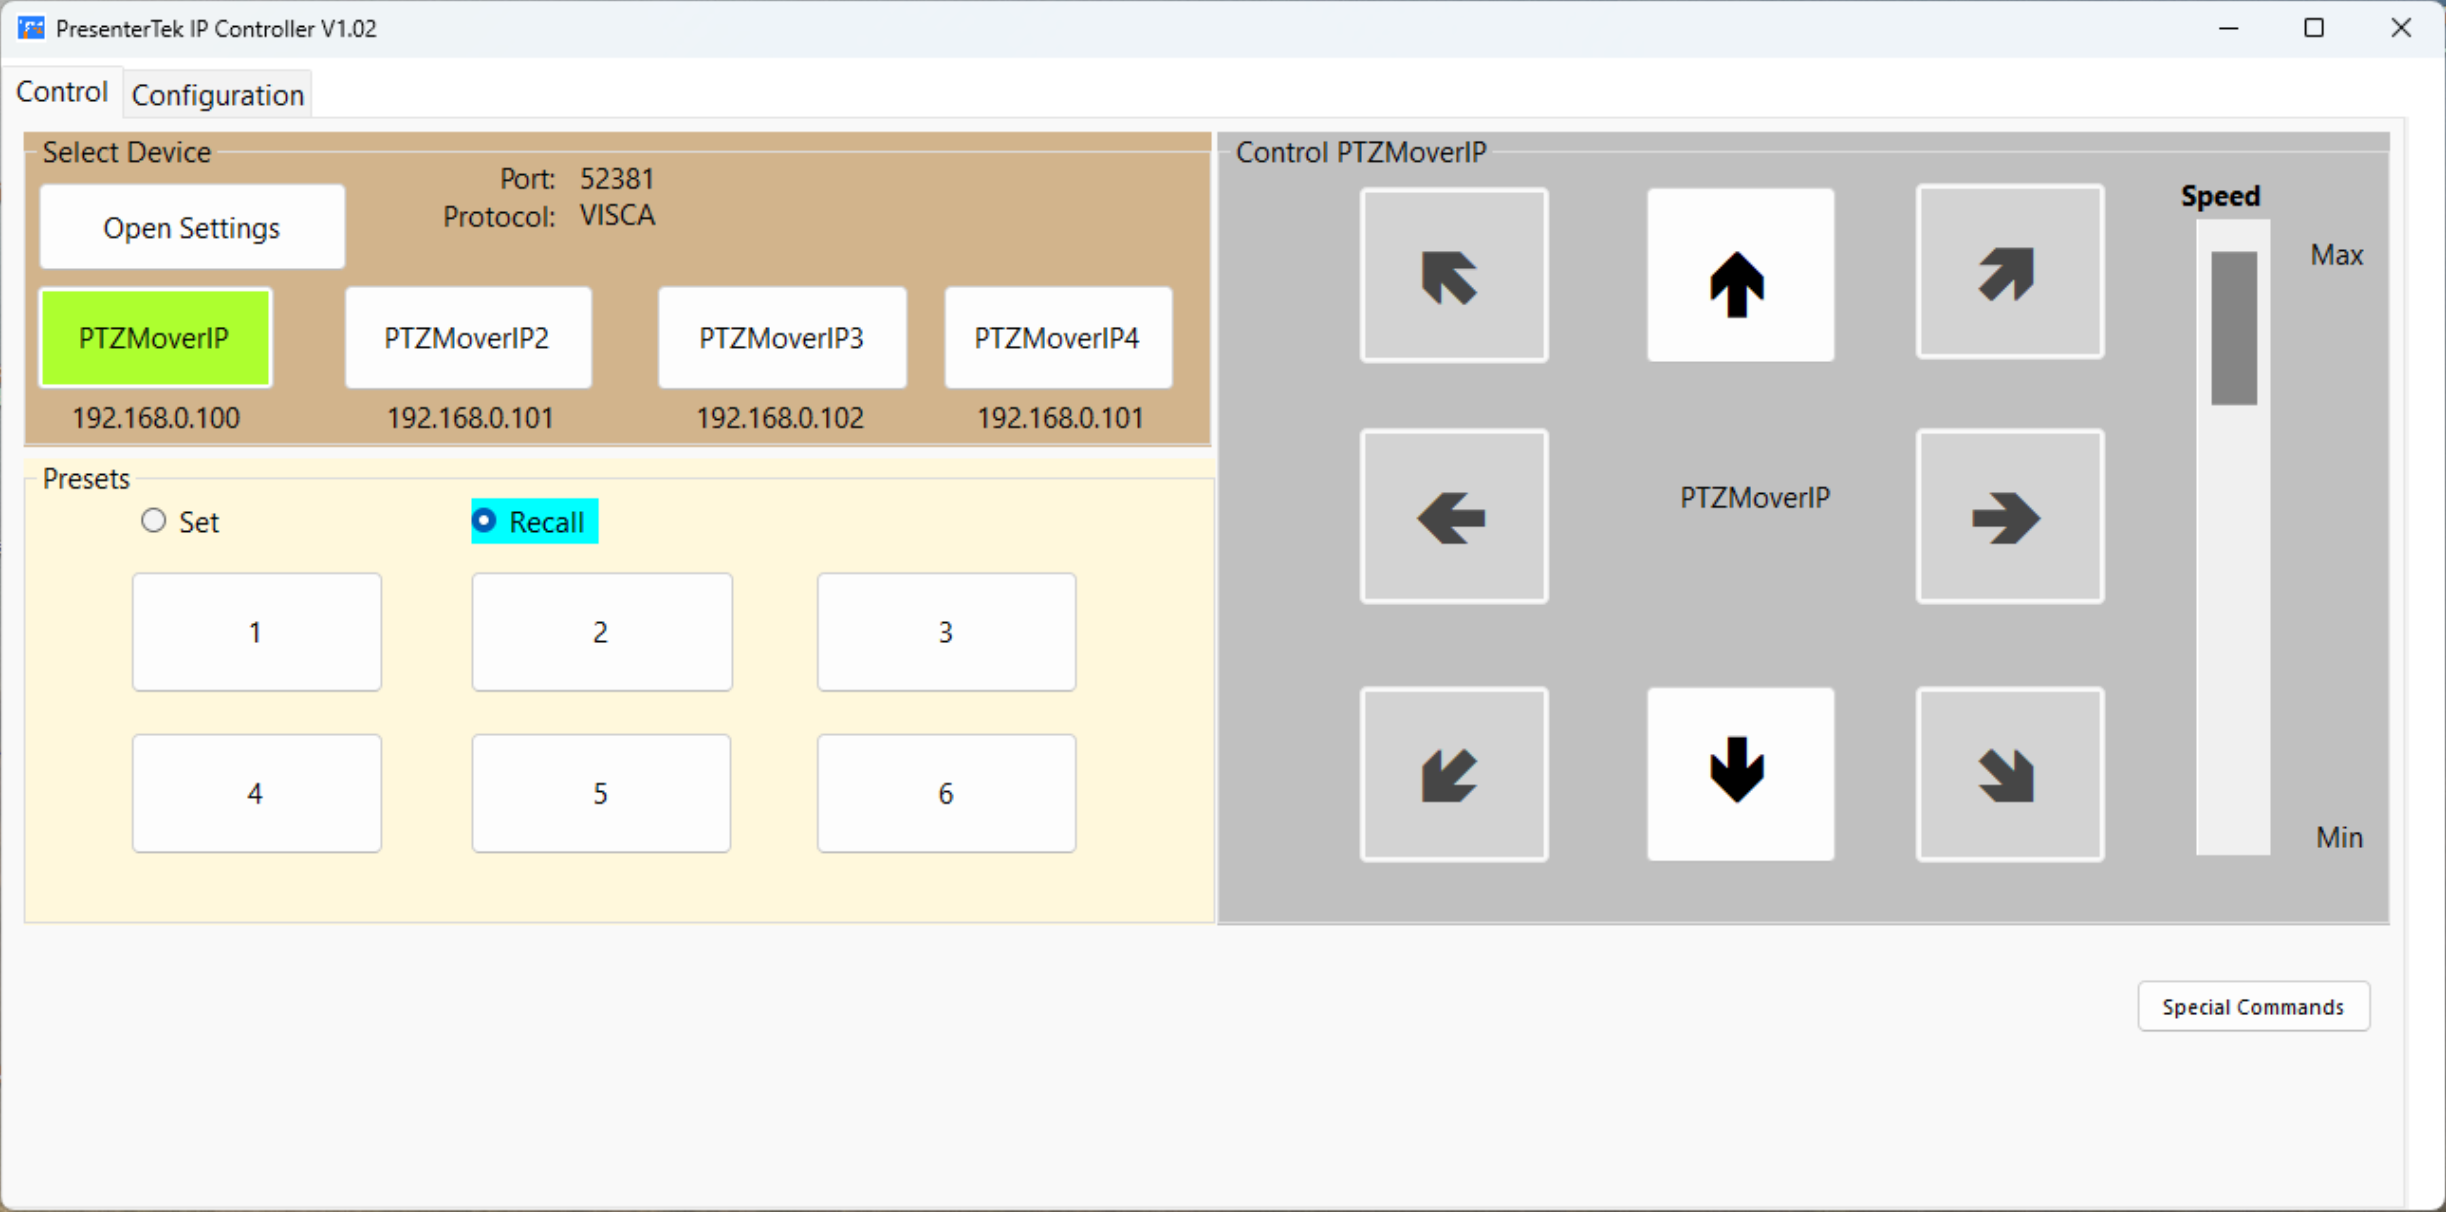Toggle to Configuration tab
This screenshot has width=2446, height=1218.
pyautogui.click(x=218, y=94)
